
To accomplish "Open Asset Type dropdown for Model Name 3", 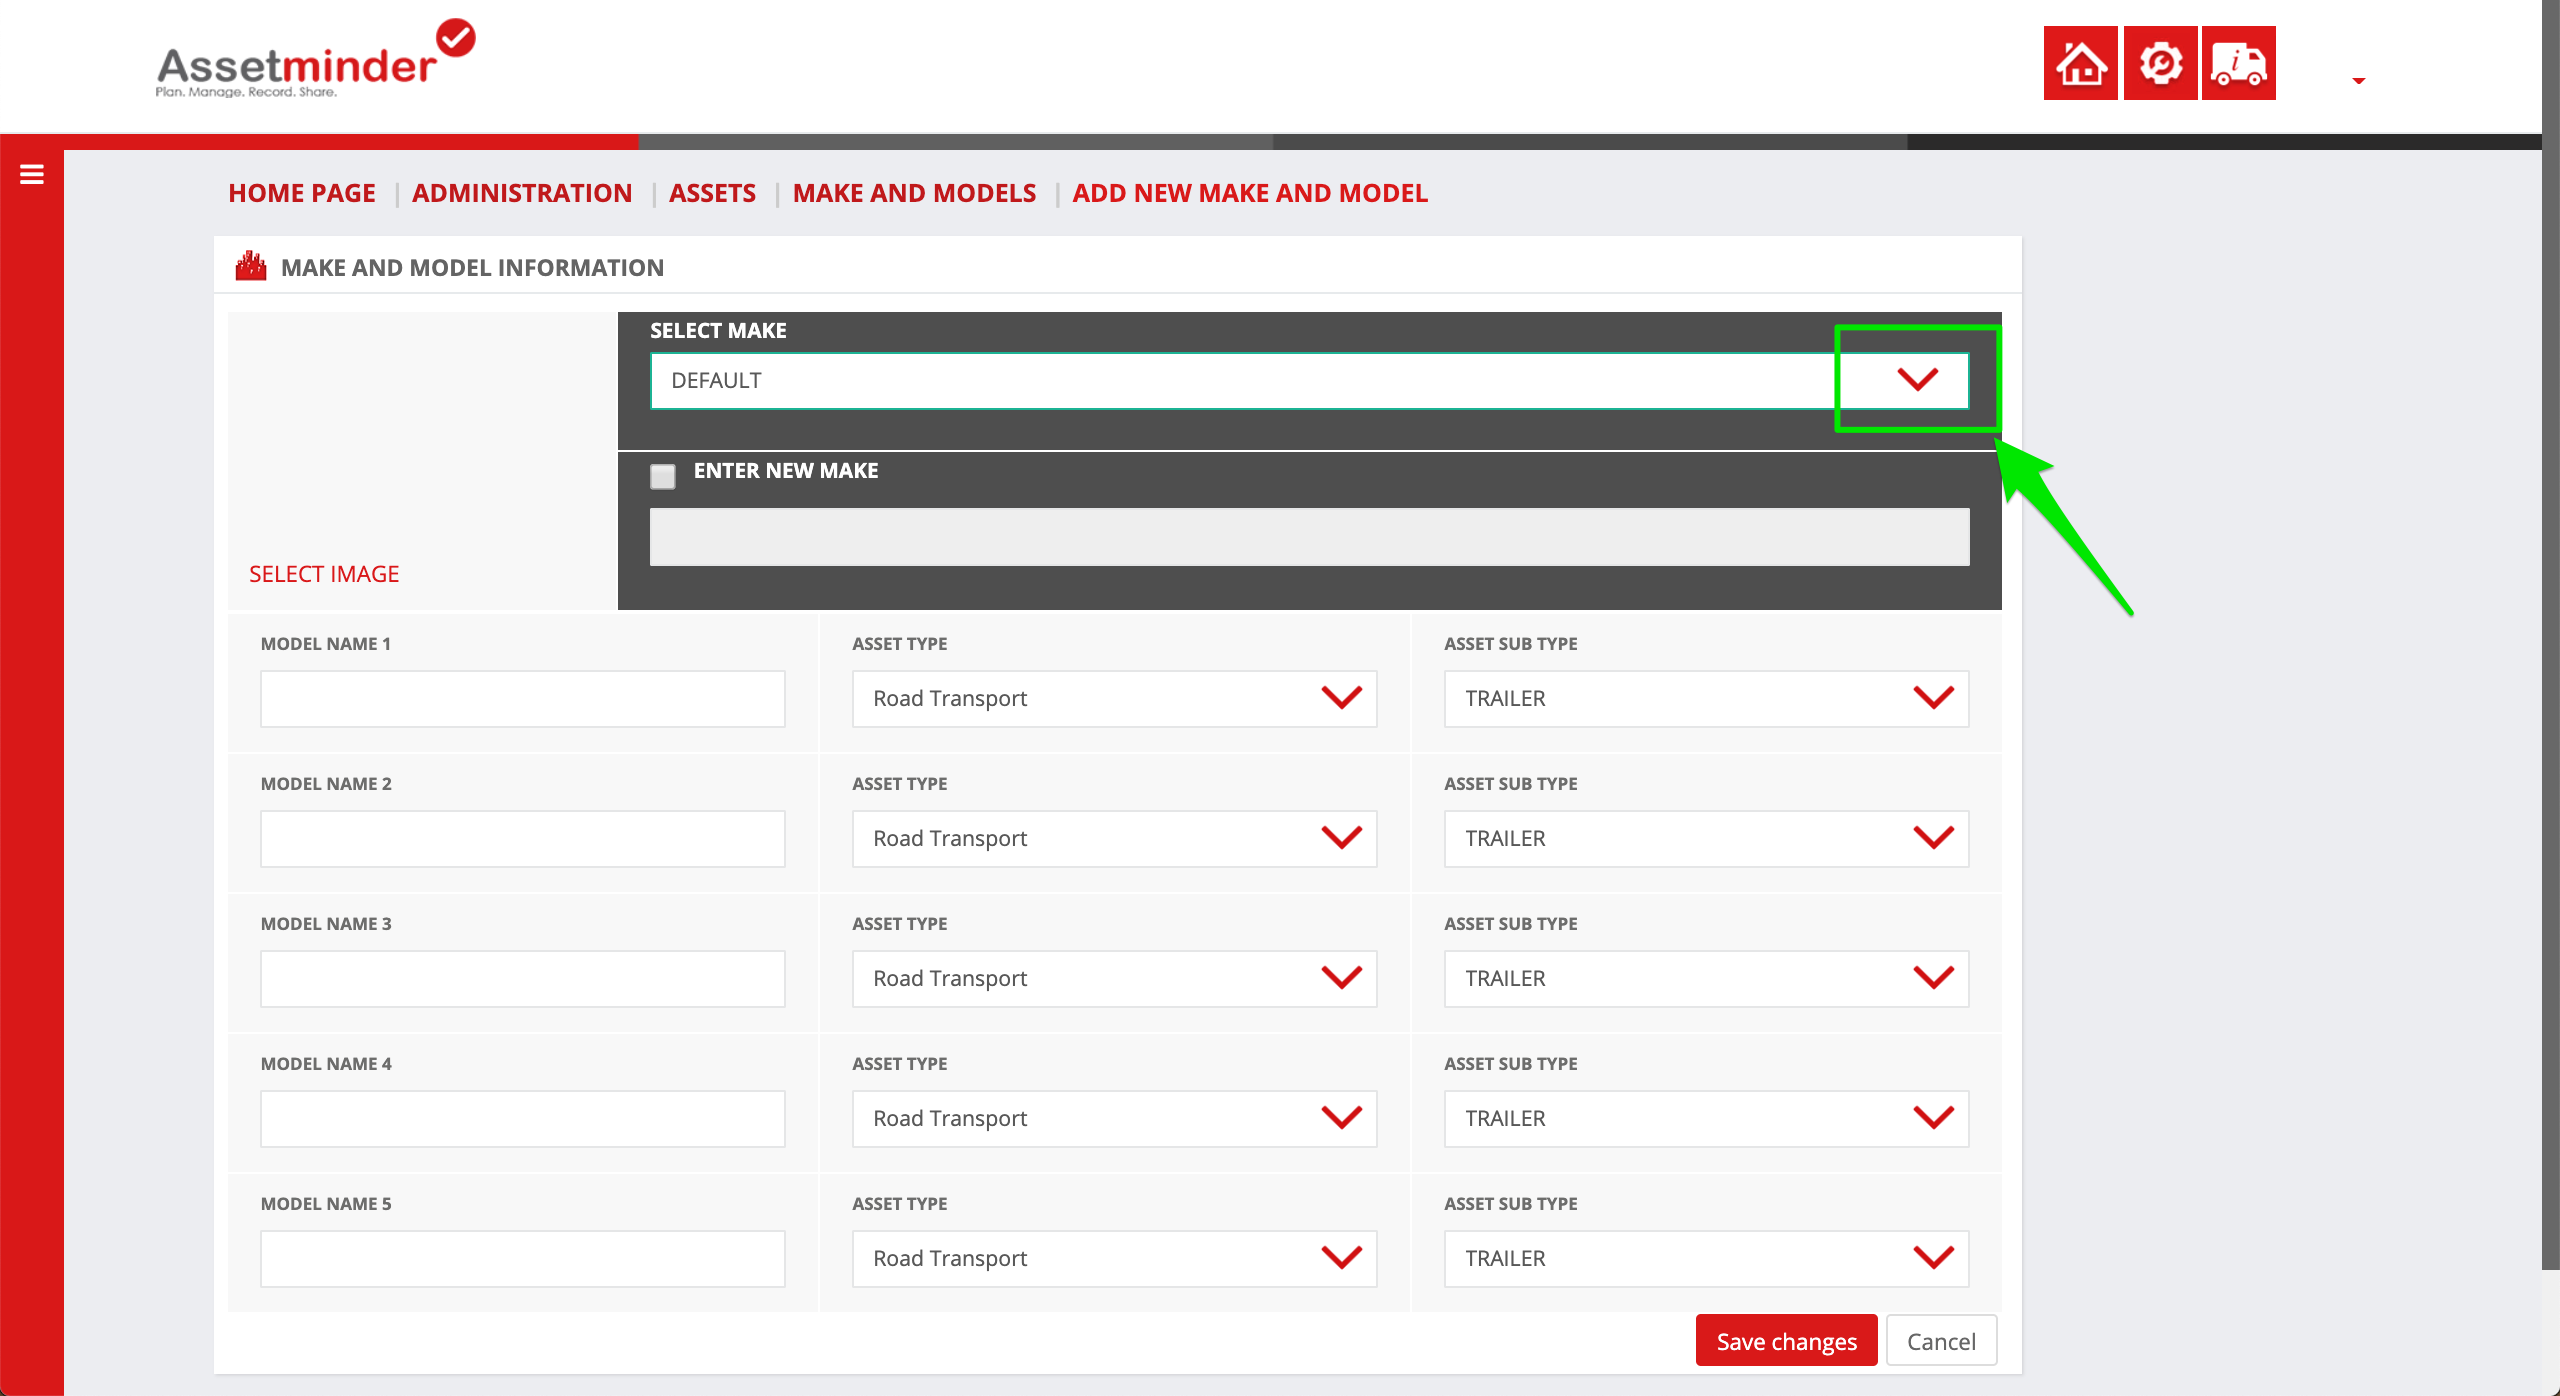I will tap(1114, 978).
